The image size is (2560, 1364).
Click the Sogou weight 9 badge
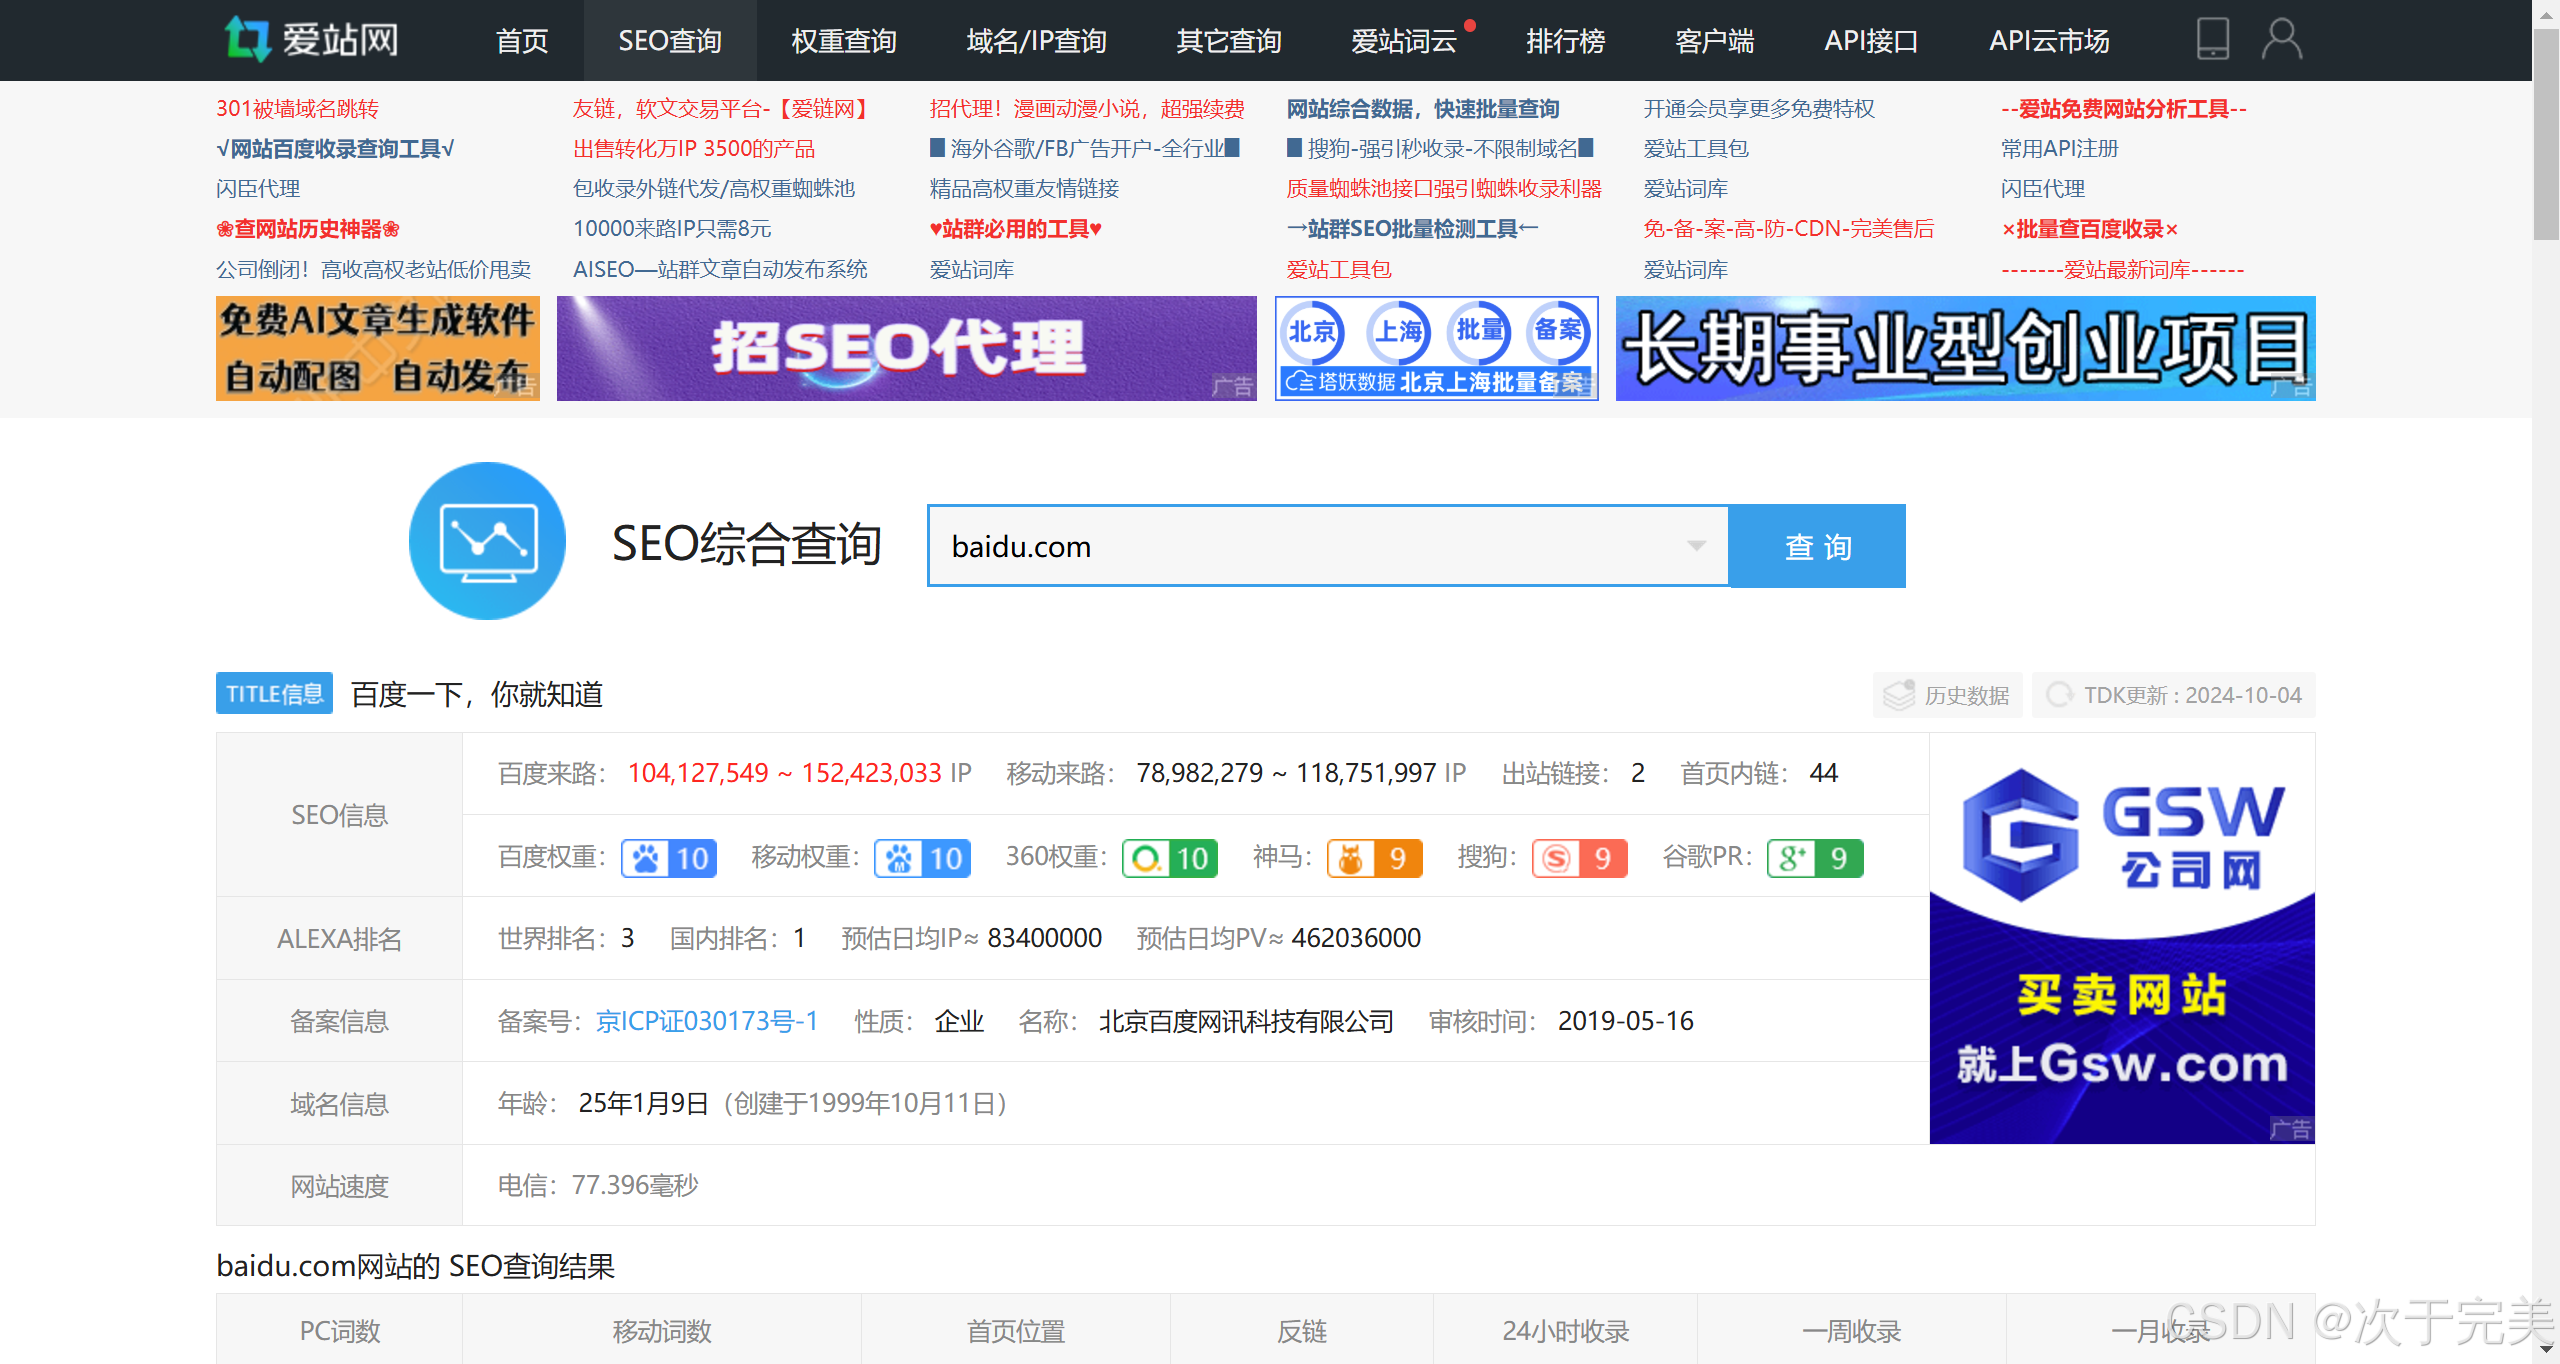pos(1579,858)
